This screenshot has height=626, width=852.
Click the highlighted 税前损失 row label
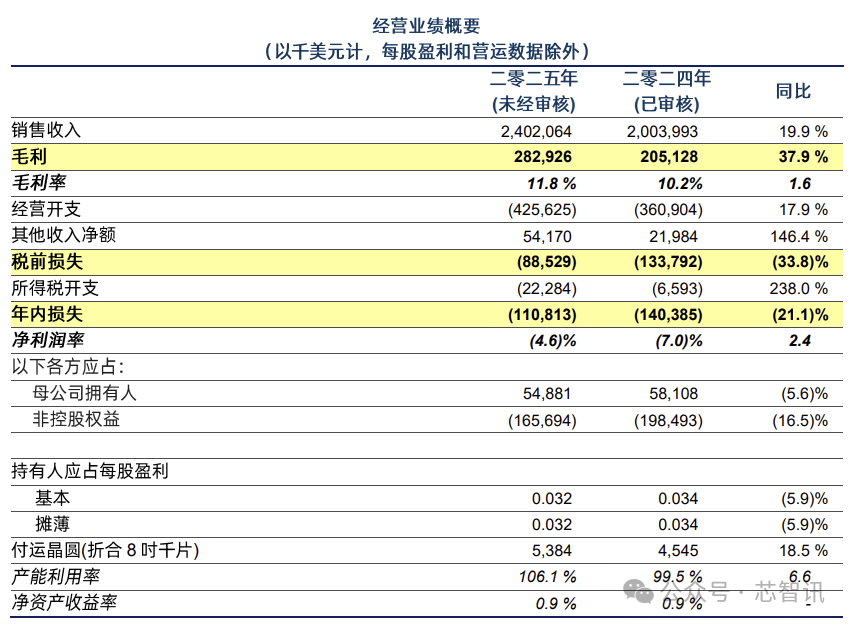[46, 261]
